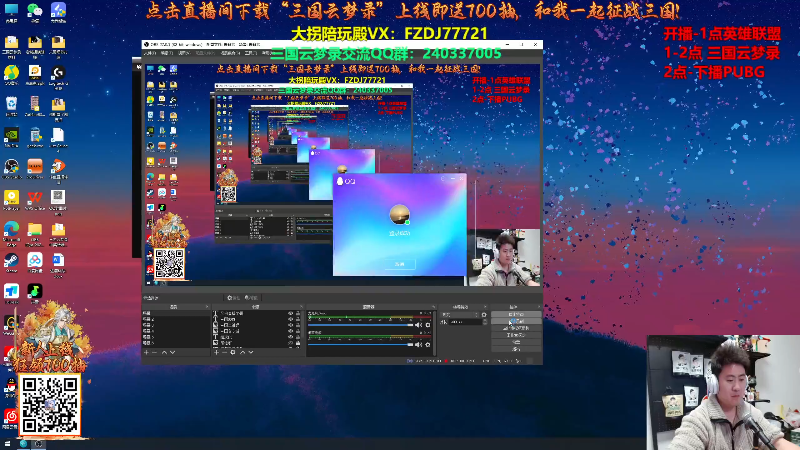Open the Help menu in OBS
Screen dimensions: 800x450
pyautogui.click(x=267, y=53)
